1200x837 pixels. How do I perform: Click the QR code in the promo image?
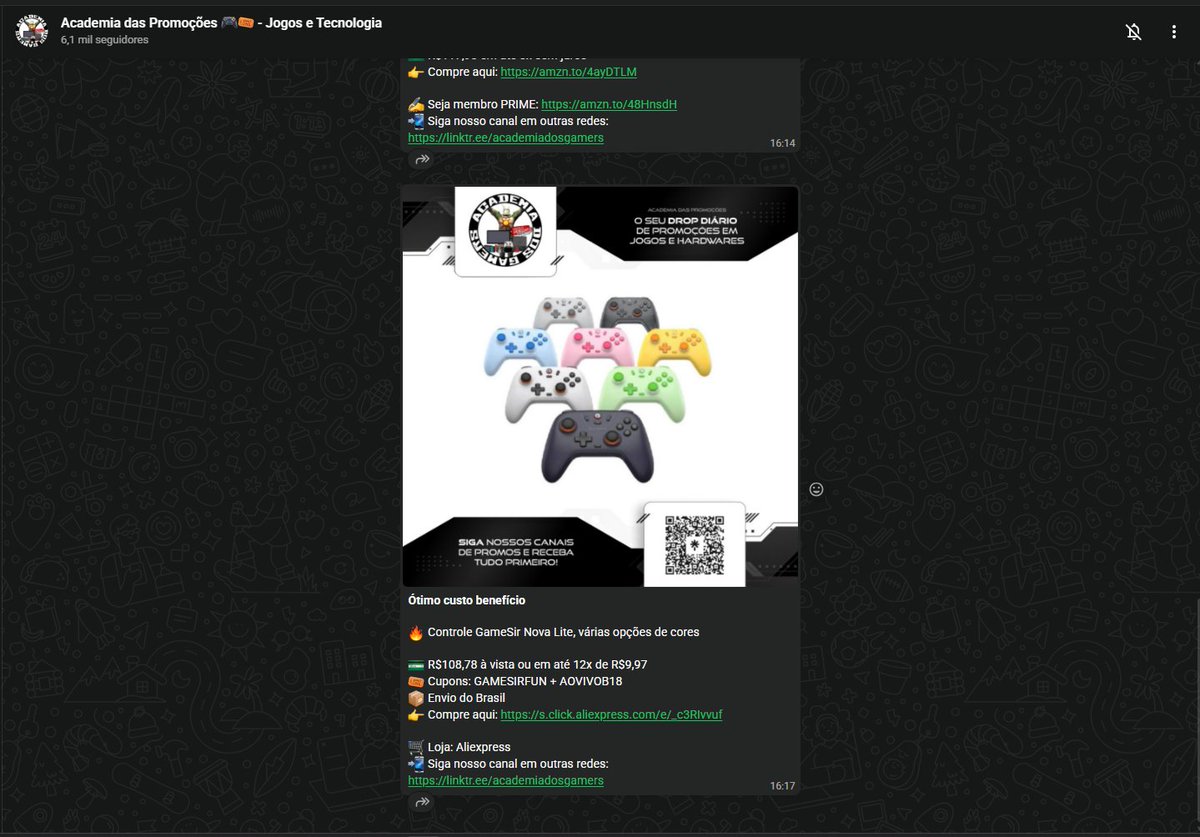[694, 545]
